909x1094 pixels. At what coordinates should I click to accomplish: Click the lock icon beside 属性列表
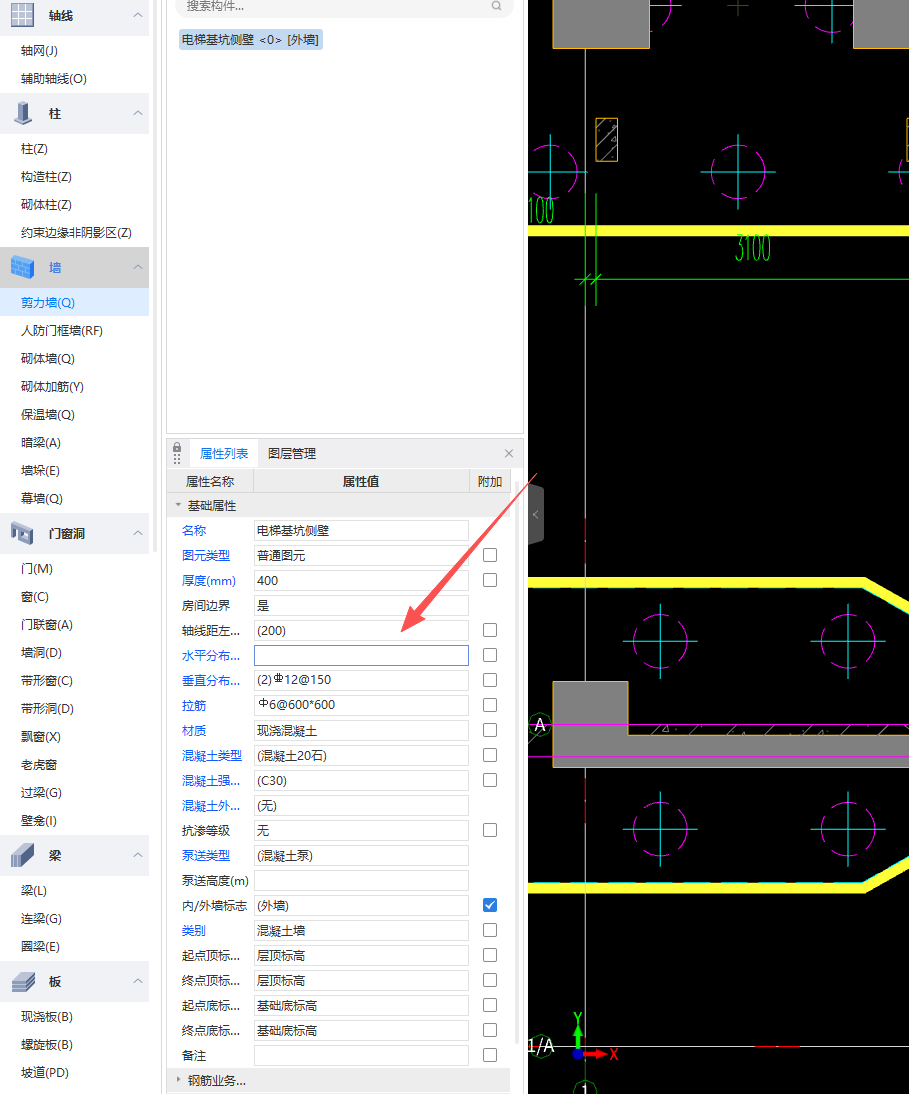[177, 448]
